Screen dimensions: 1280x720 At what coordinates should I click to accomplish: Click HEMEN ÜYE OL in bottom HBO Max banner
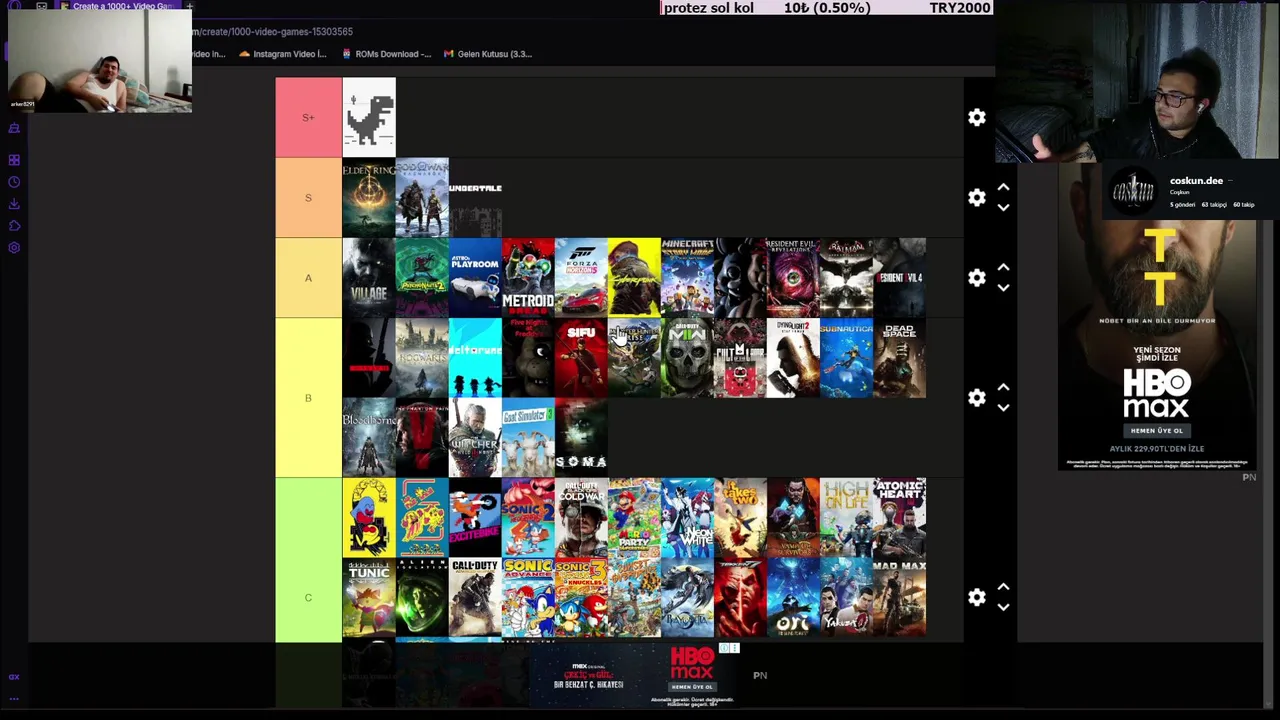point(692,687)
